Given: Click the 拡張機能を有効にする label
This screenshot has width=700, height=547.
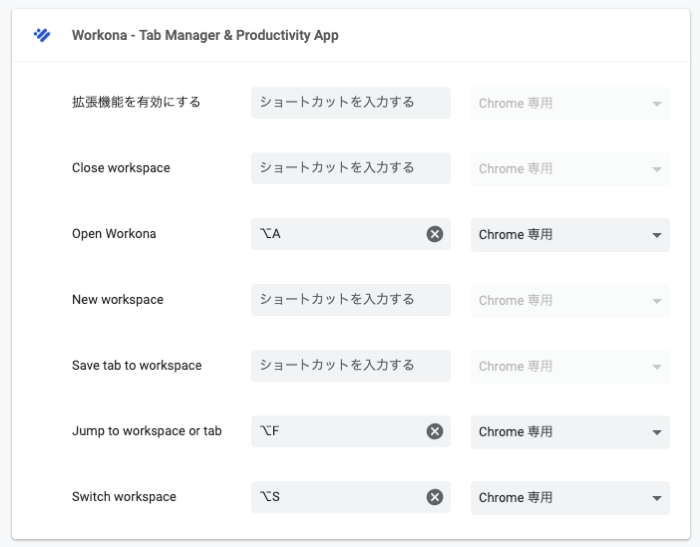Looking at the screenshot, I should pyautogui.click(x=136, y=102).
